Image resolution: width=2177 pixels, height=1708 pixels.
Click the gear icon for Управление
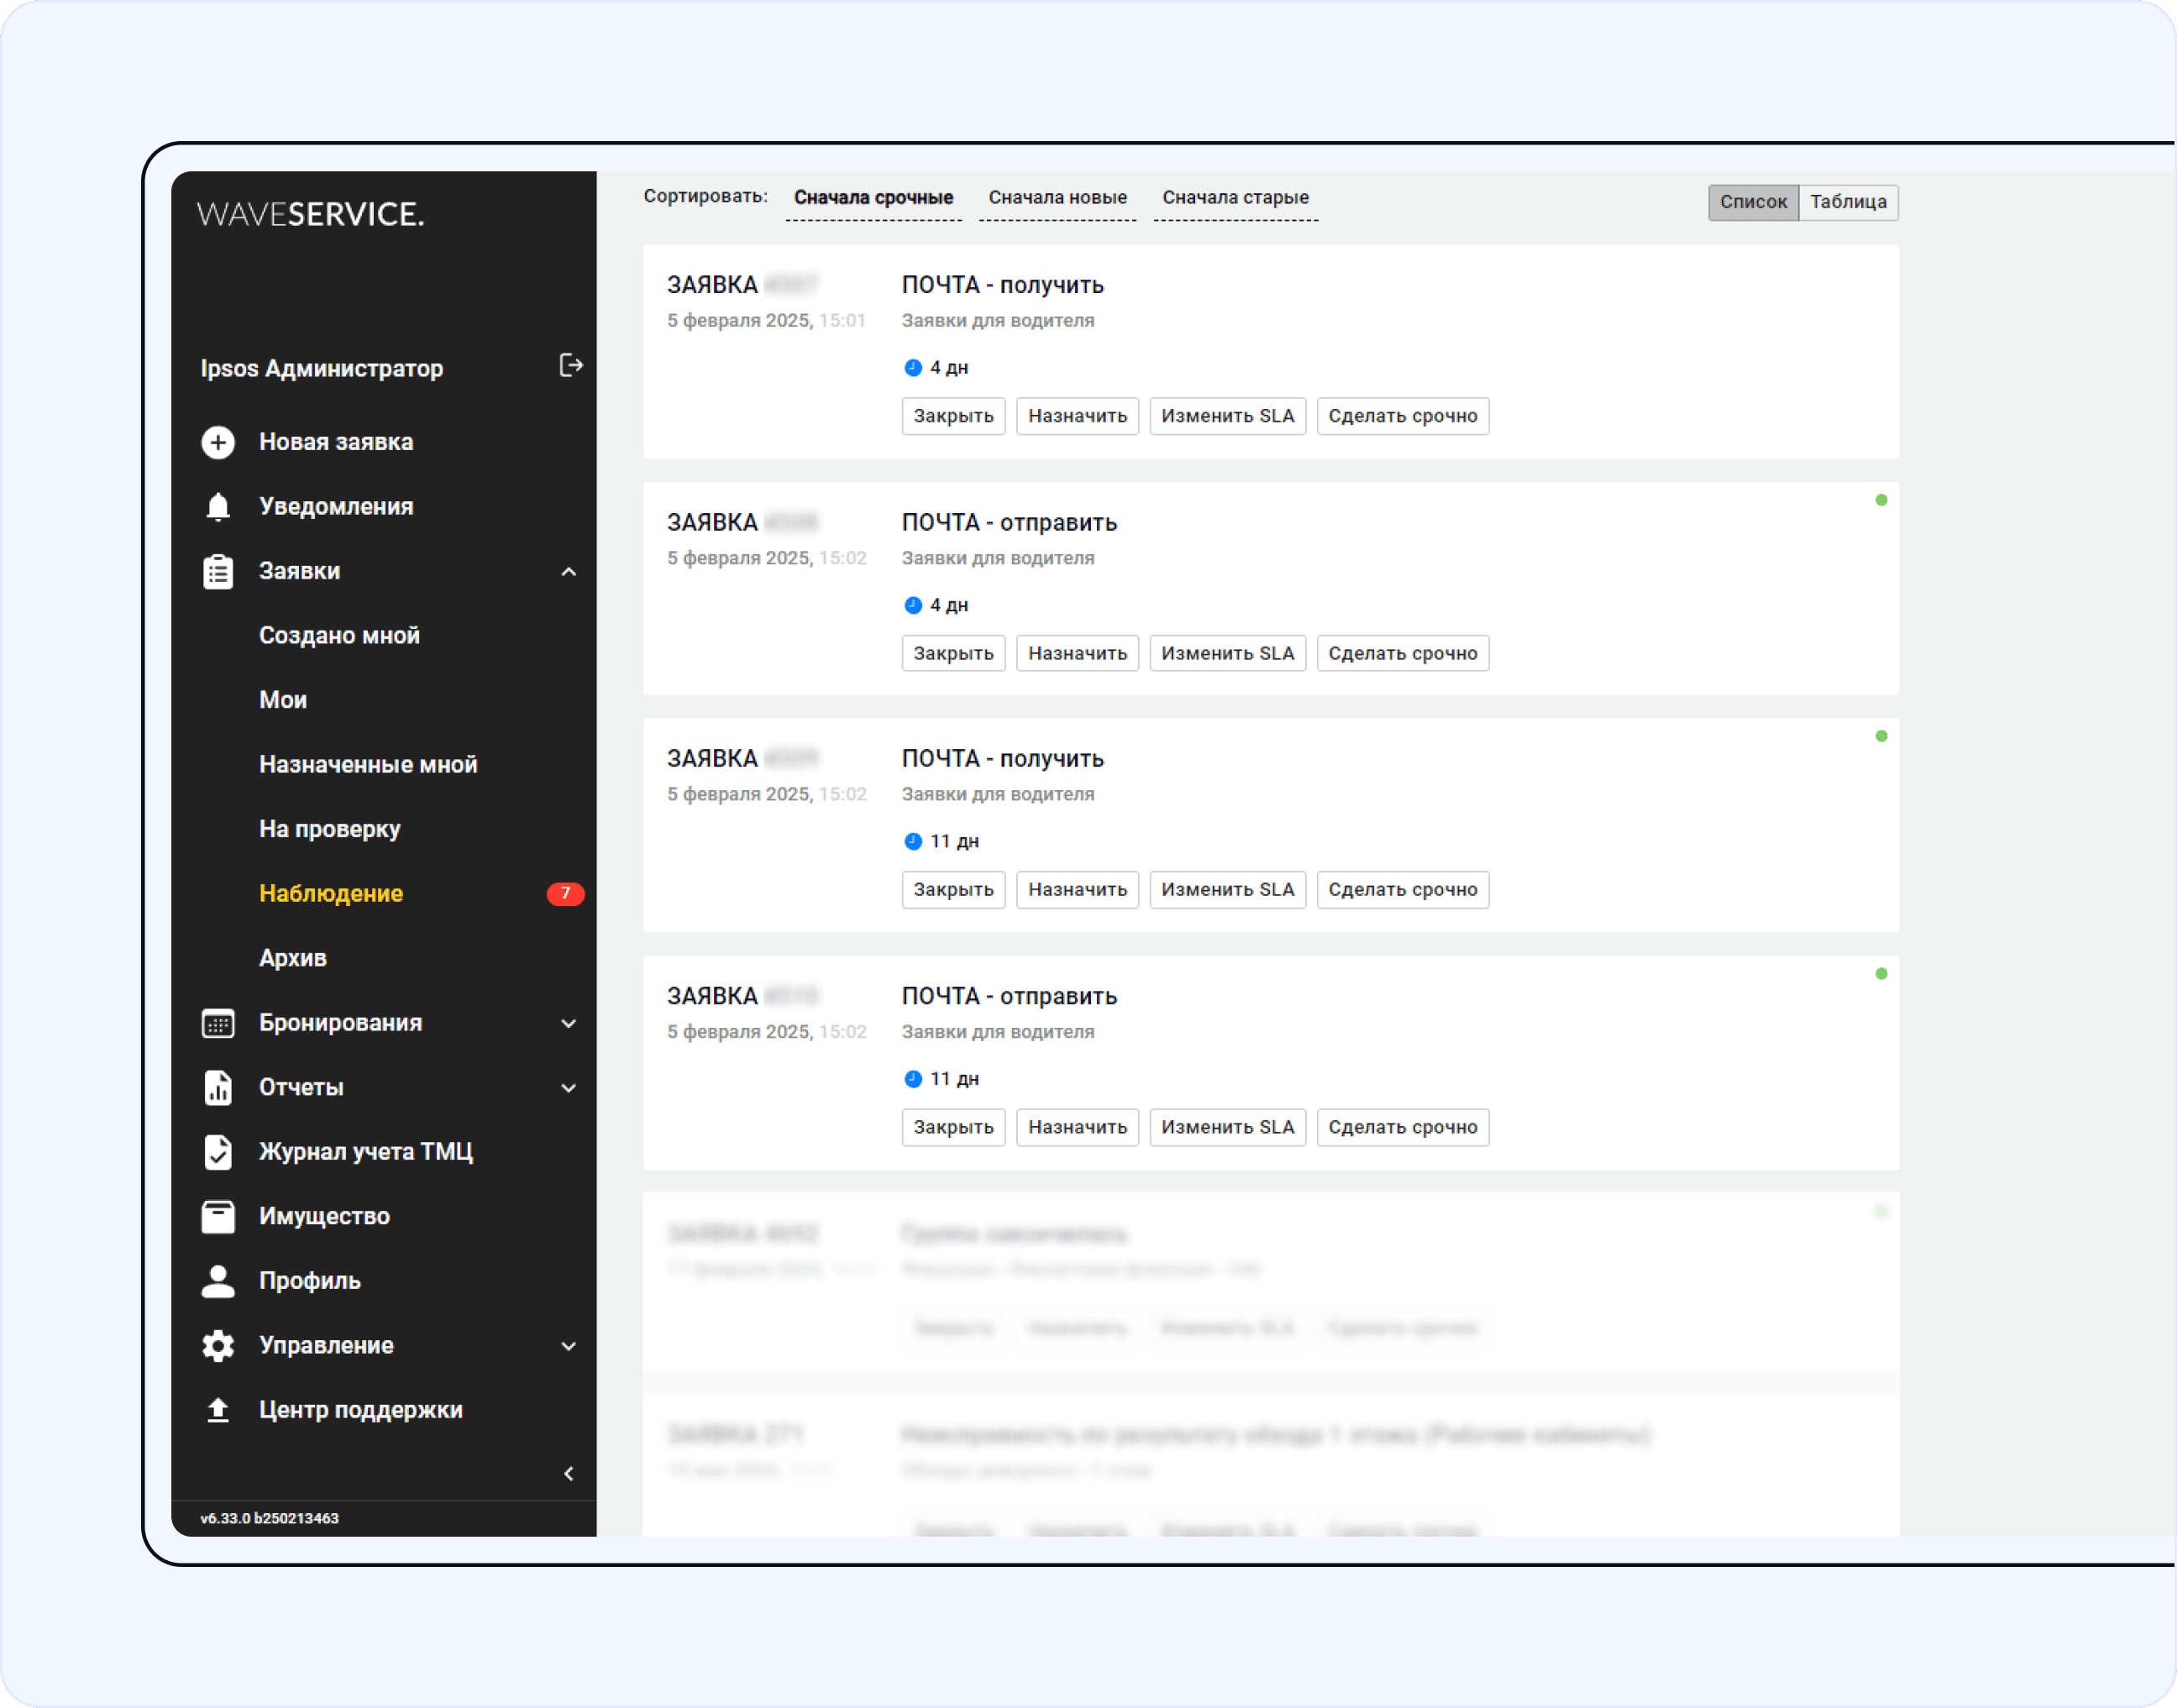click(x=218, y=1346)
